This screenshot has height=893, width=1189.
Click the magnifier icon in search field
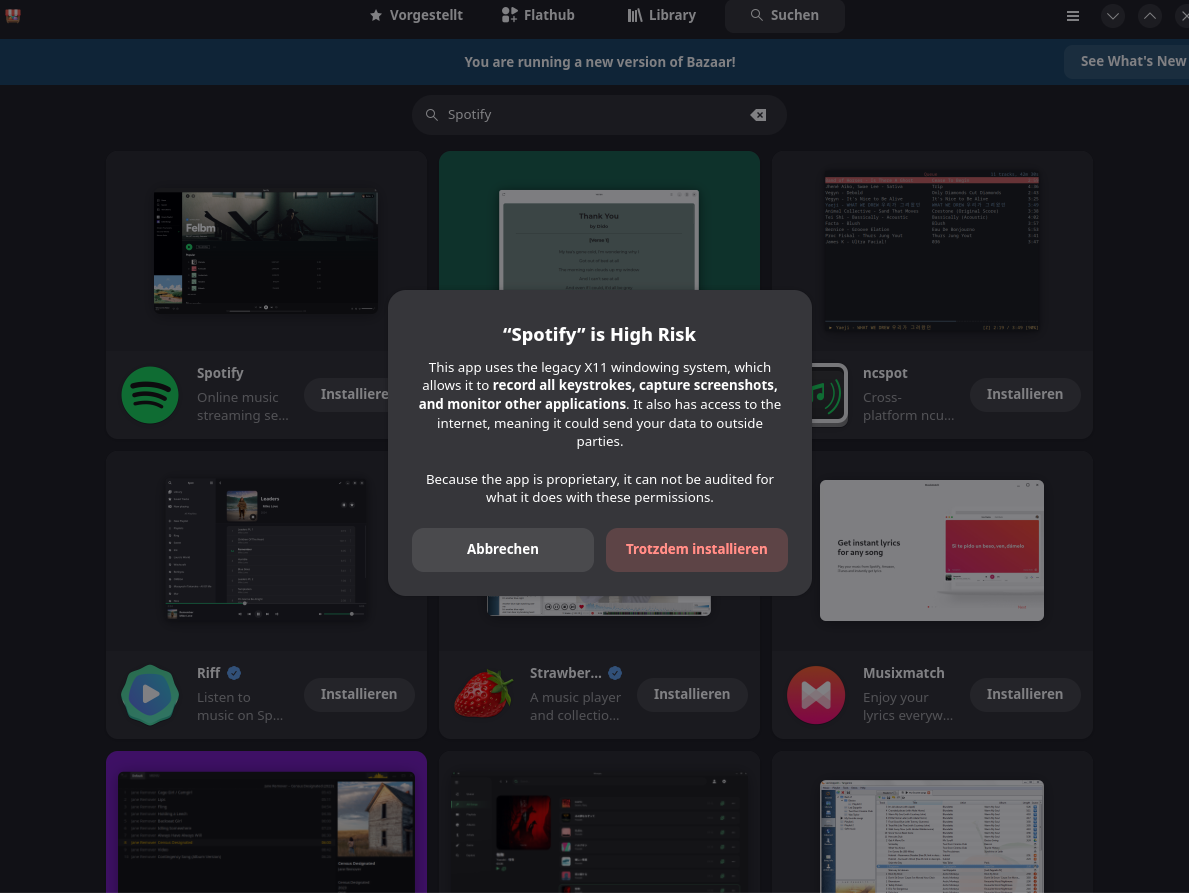click(x=431, y=115)
